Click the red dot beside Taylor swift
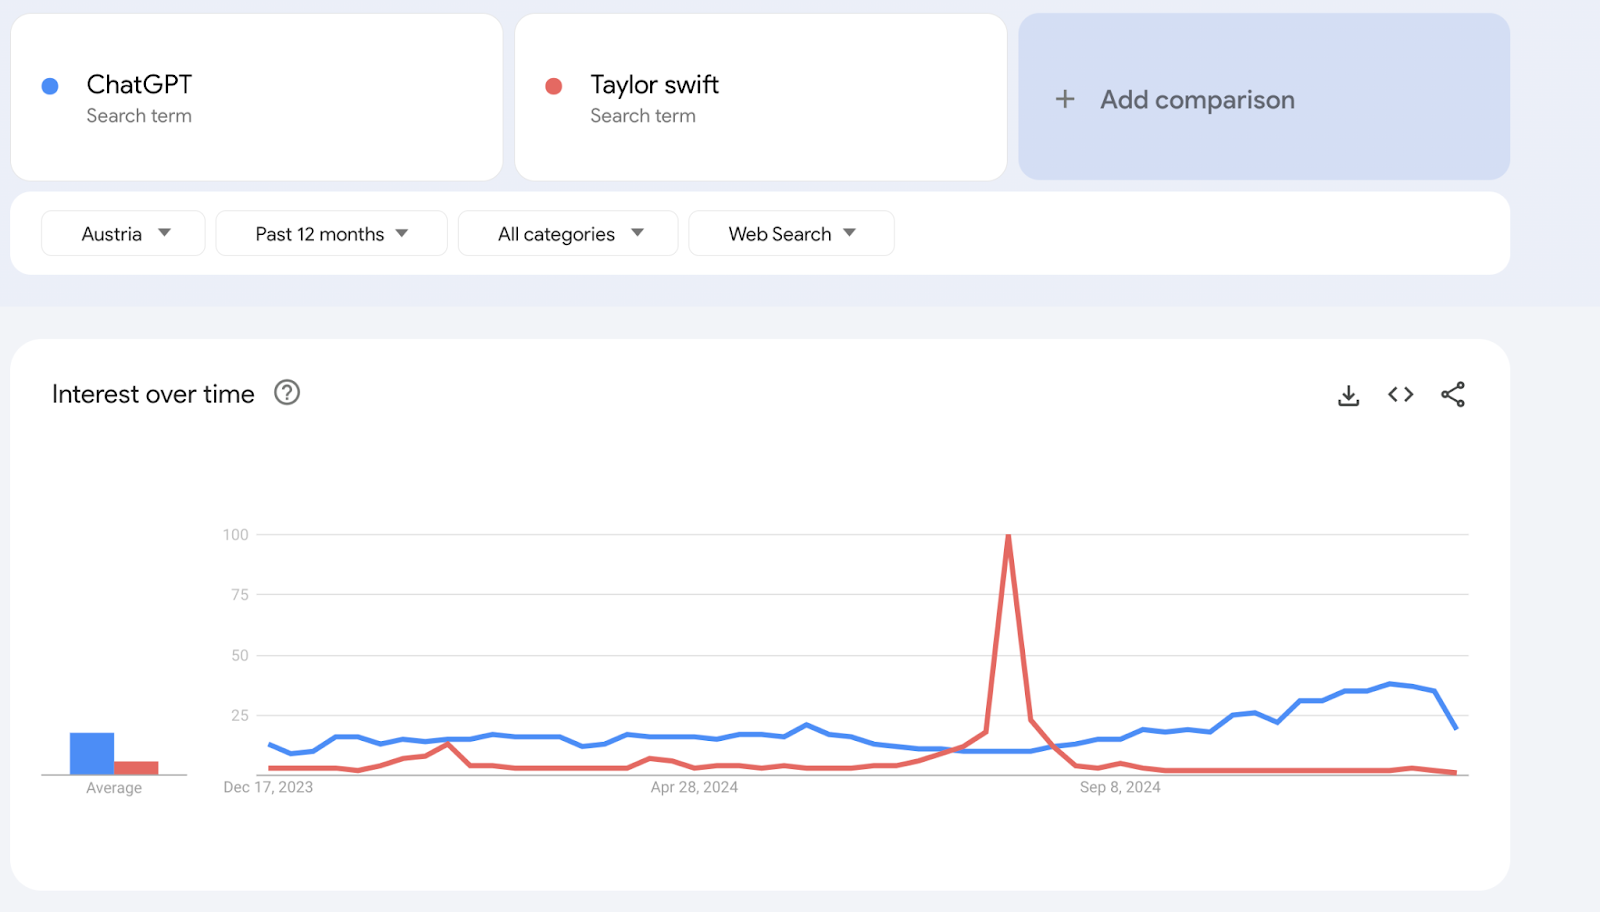This screenshot has width=1600, height=912. (553, 86)
